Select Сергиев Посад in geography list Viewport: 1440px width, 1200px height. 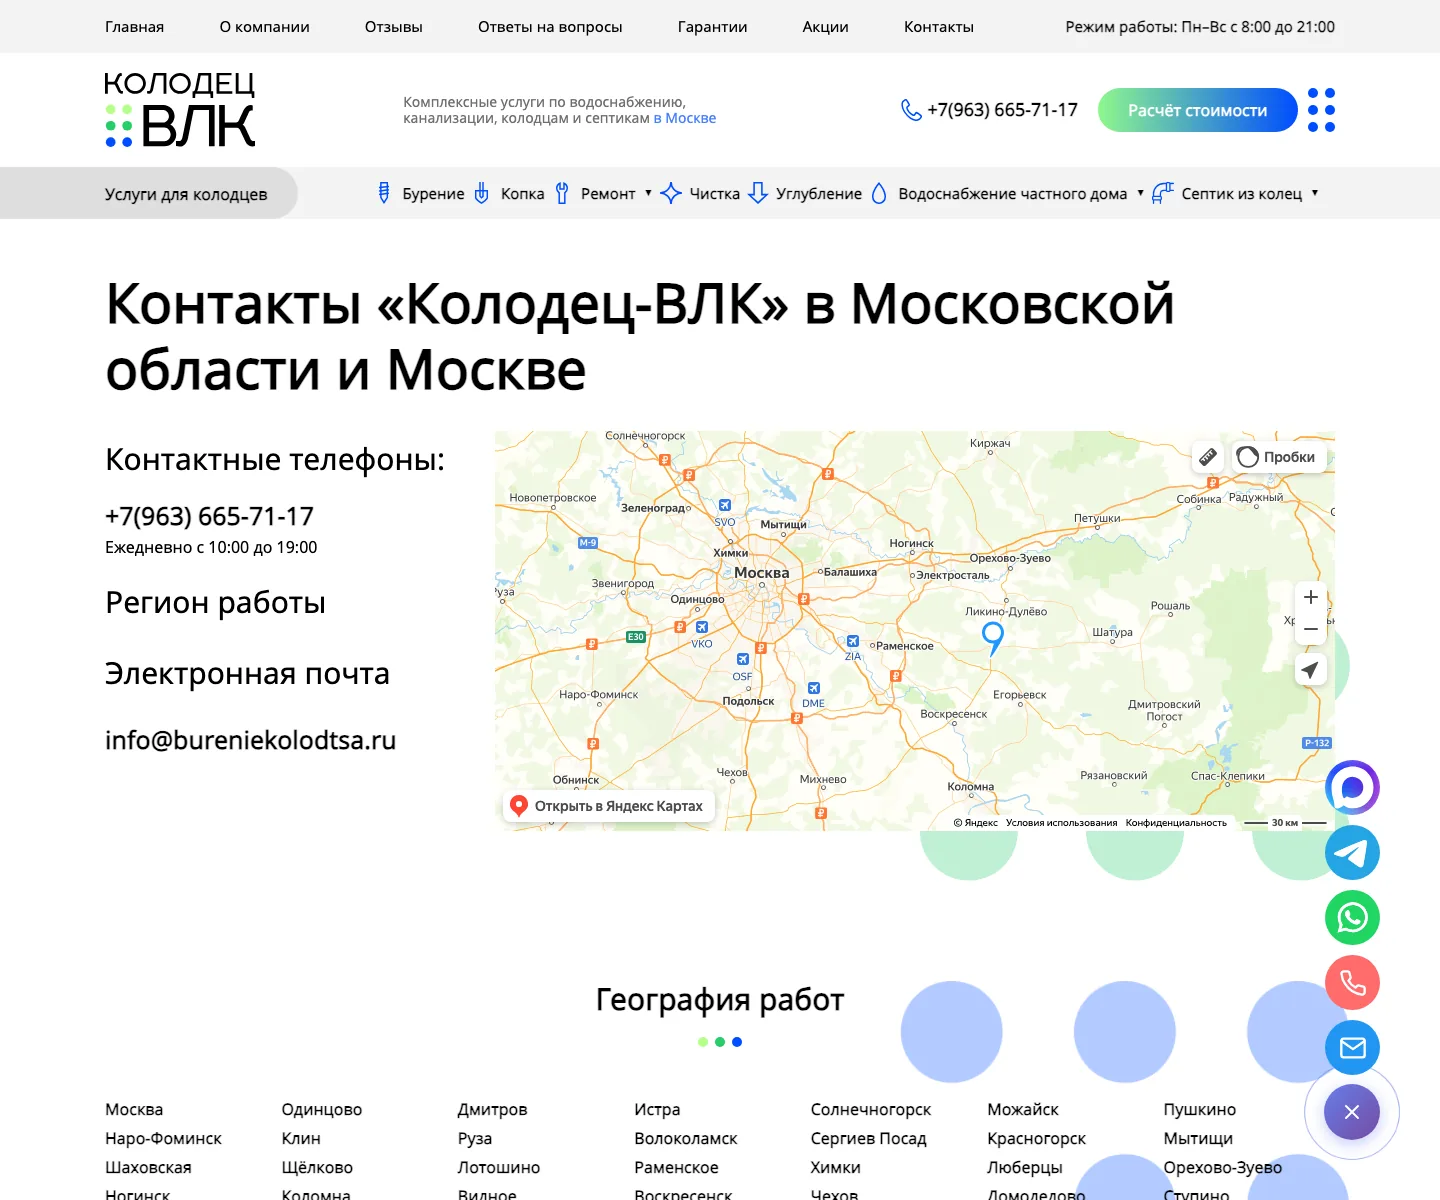(868, 1138)
